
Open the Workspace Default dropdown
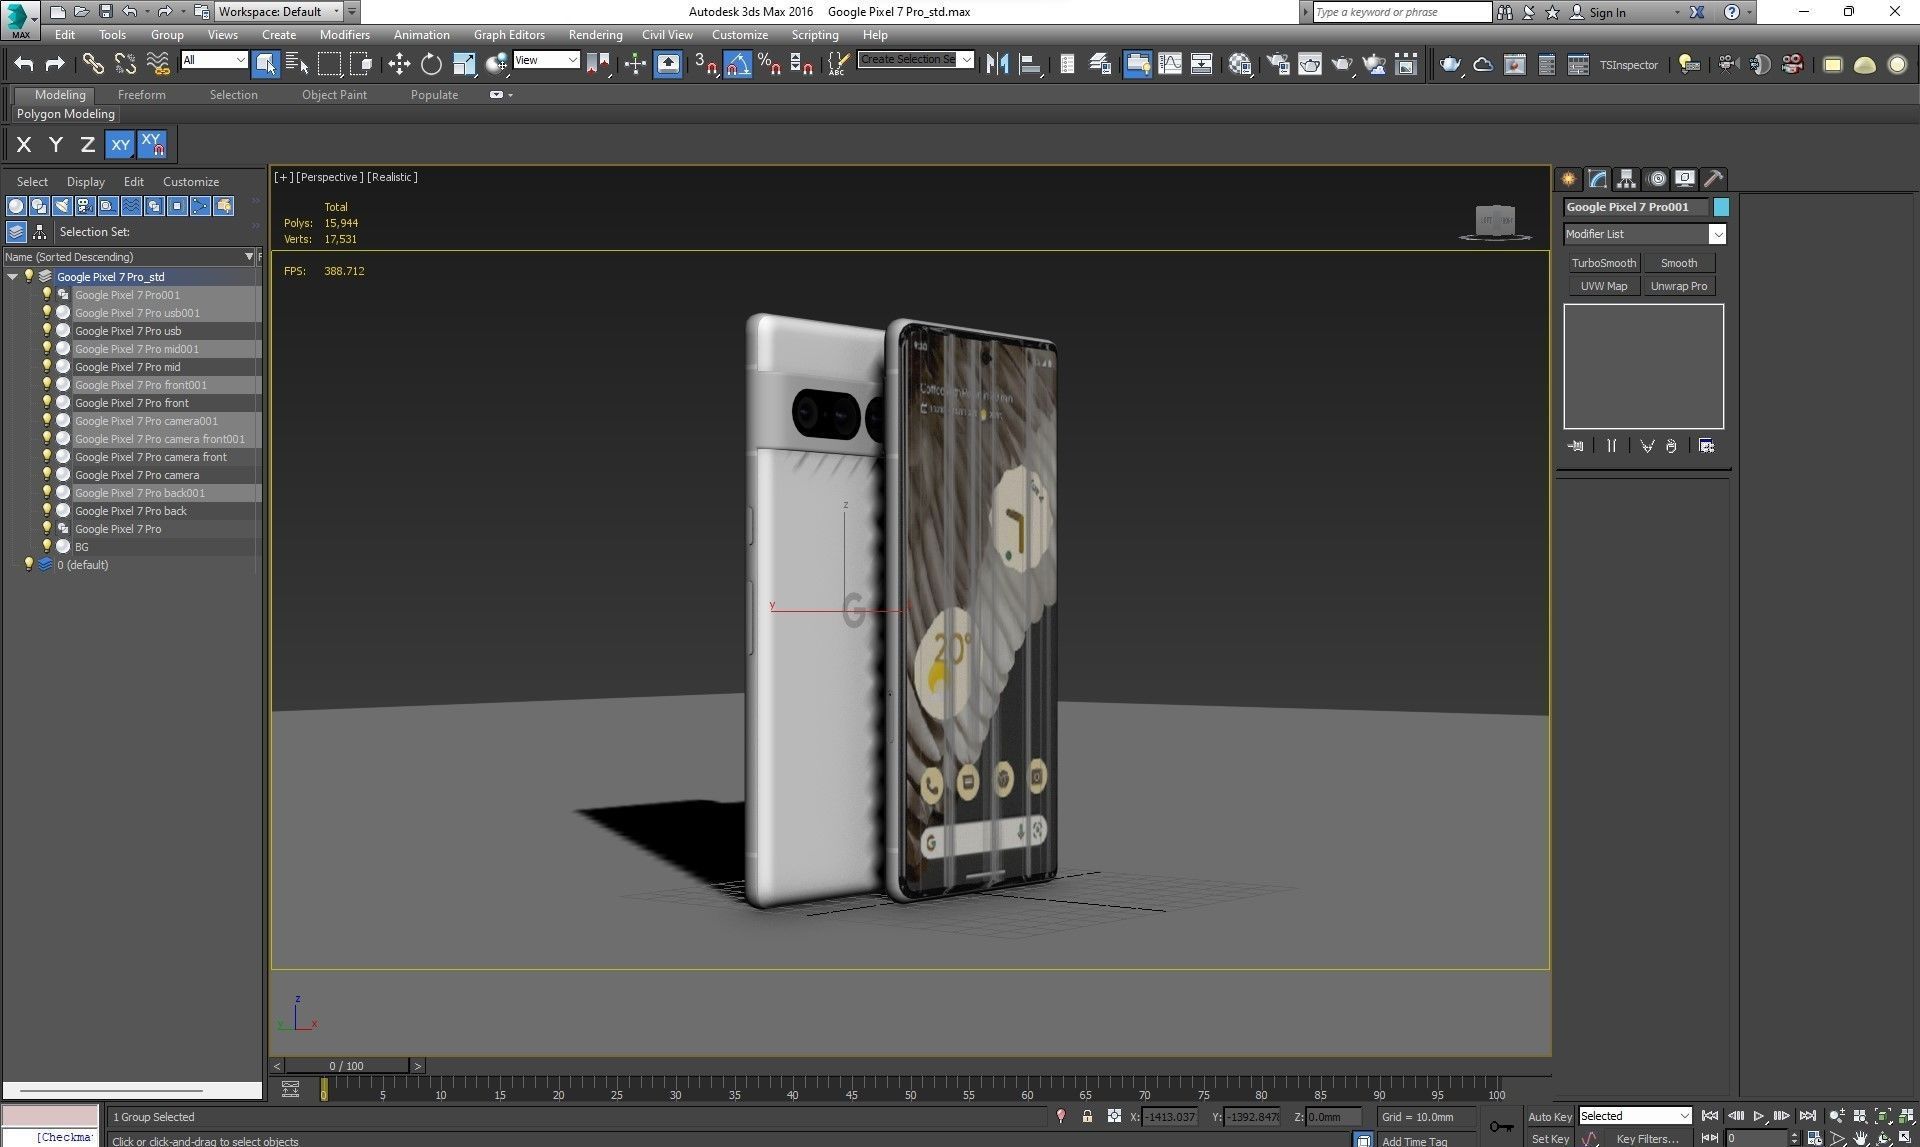click(336, 12)
